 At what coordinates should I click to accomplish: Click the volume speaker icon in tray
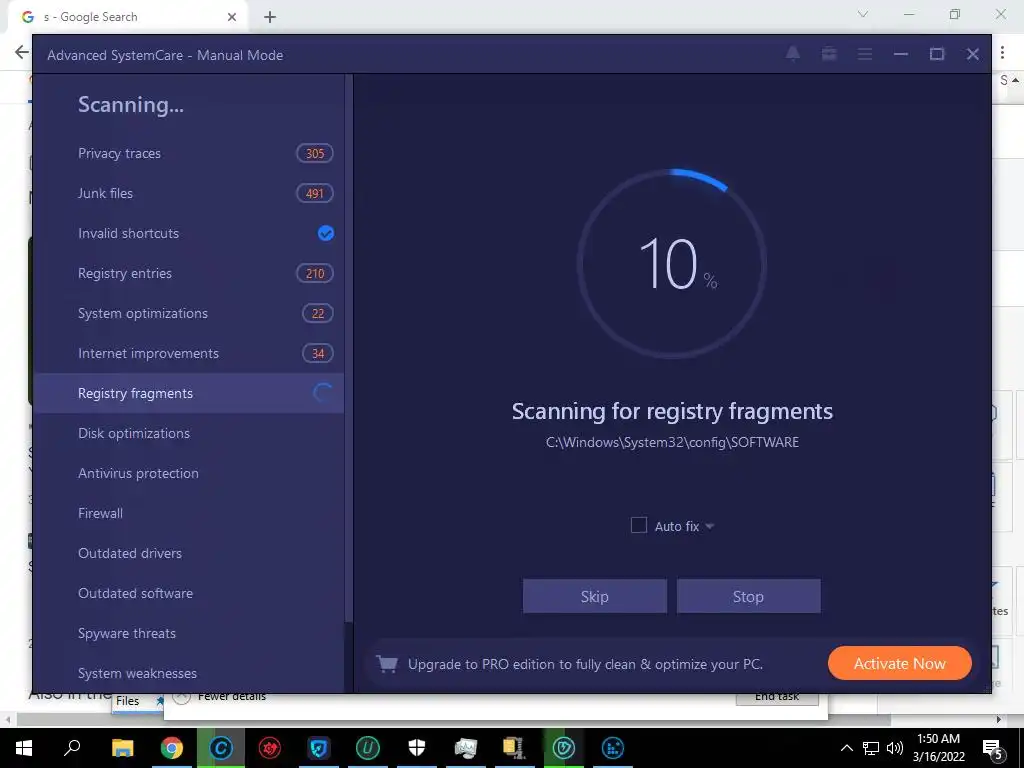pyautogui.click(x=895, y=748)
